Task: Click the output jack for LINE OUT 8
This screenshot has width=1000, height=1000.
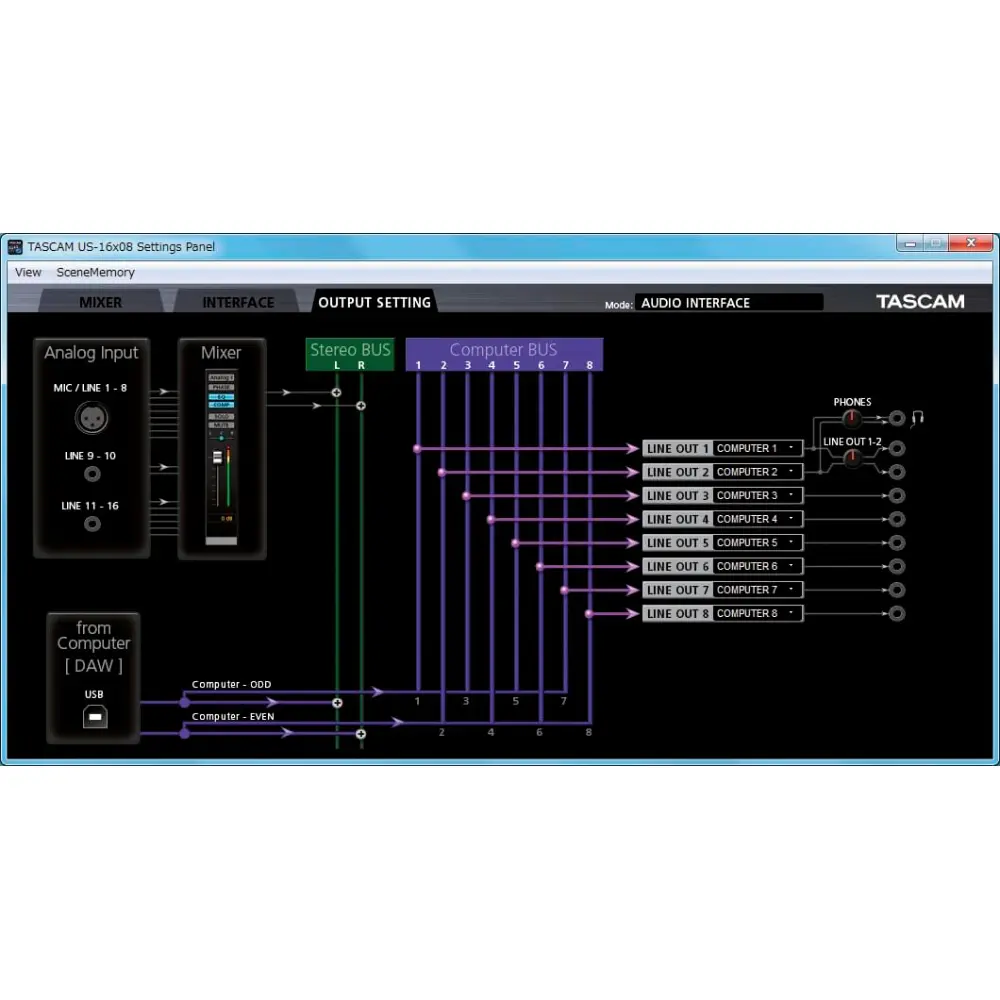Action: pyautogui.click(x=897, y=614)
